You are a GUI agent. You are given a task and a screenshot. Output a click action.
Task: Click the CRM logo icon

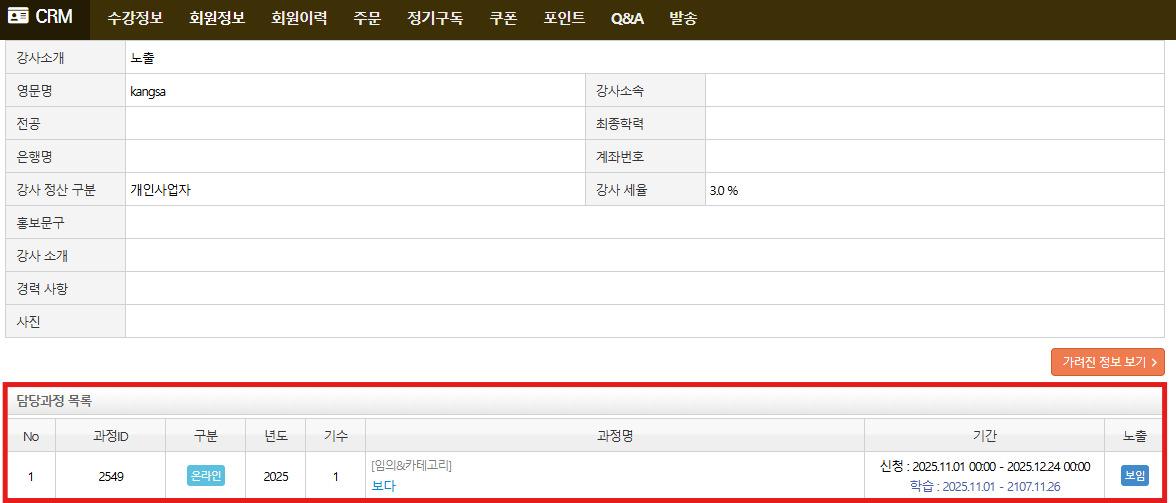pos(19,17)
